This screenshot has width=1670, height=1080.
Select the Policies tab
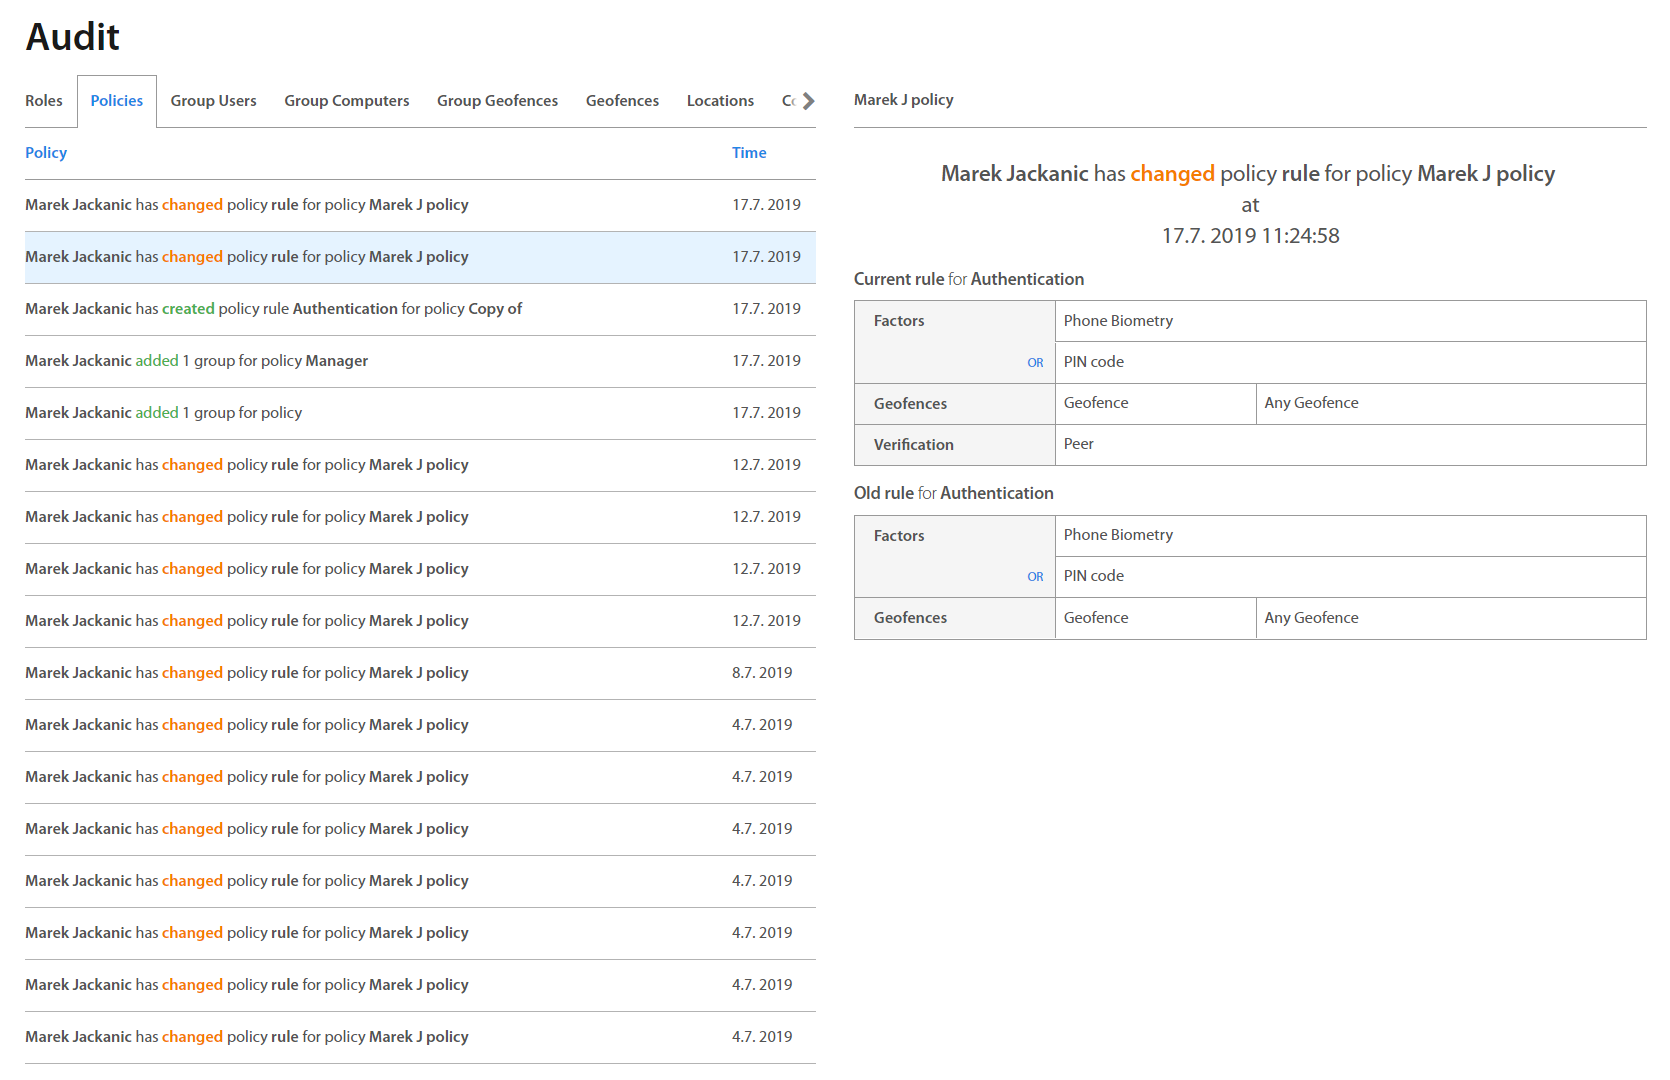point(116,101)
